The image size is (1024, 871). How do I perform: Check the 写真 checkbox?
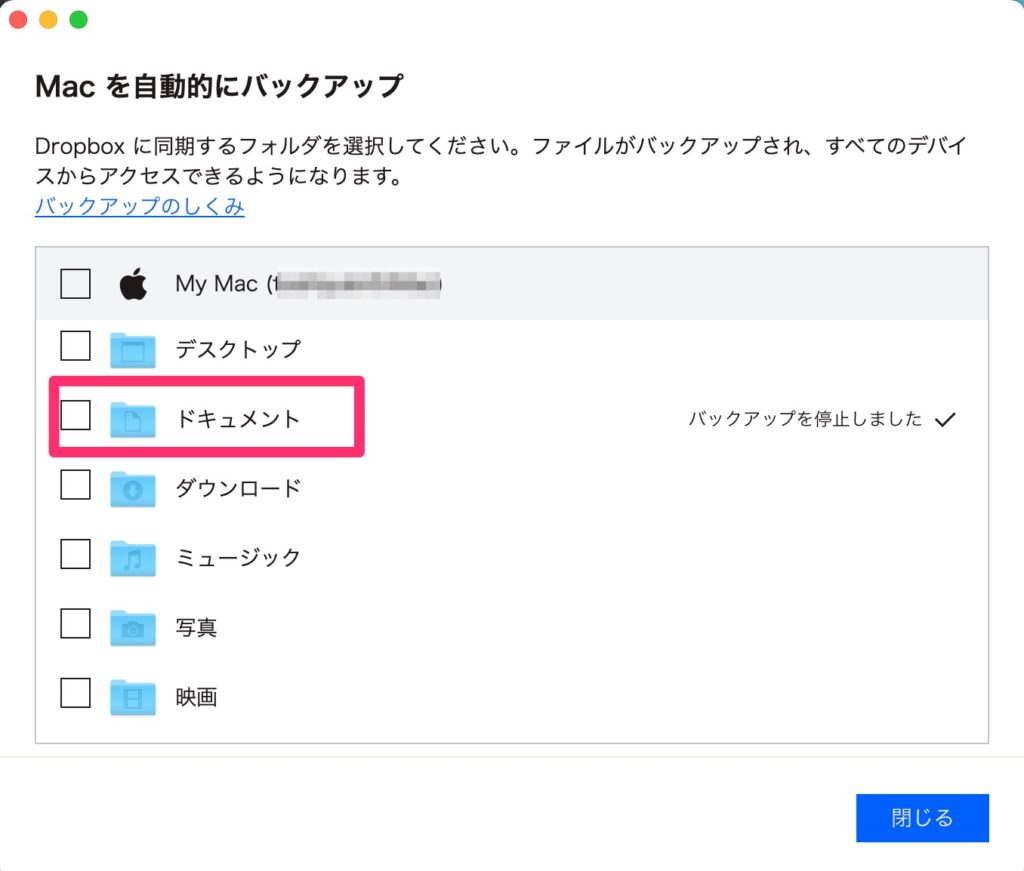click(76, 623)
